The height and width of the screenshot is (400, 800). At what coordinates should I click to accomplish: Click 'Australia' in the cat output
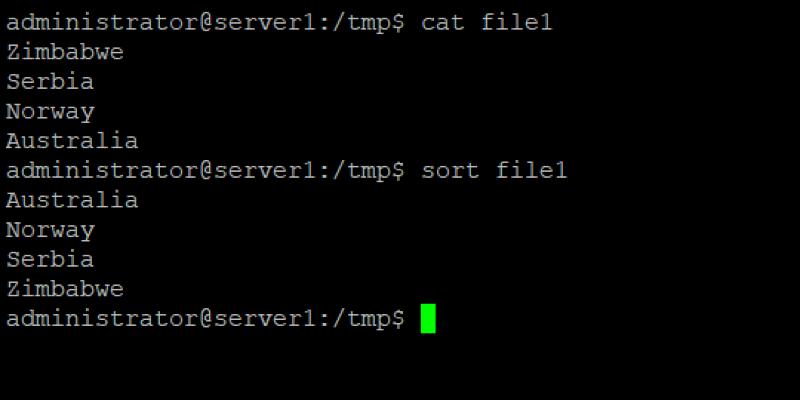click(x=72, y=141)
